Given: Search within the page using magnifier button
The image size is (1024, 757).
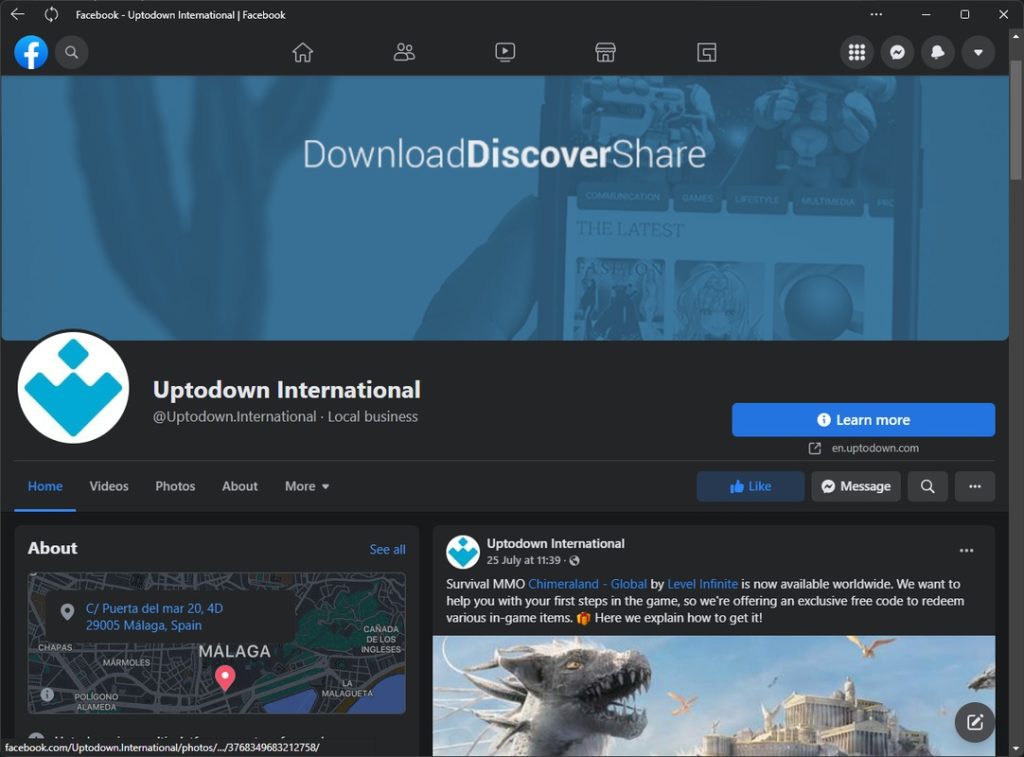Looking at the screenshot, I should click(927, 486).
